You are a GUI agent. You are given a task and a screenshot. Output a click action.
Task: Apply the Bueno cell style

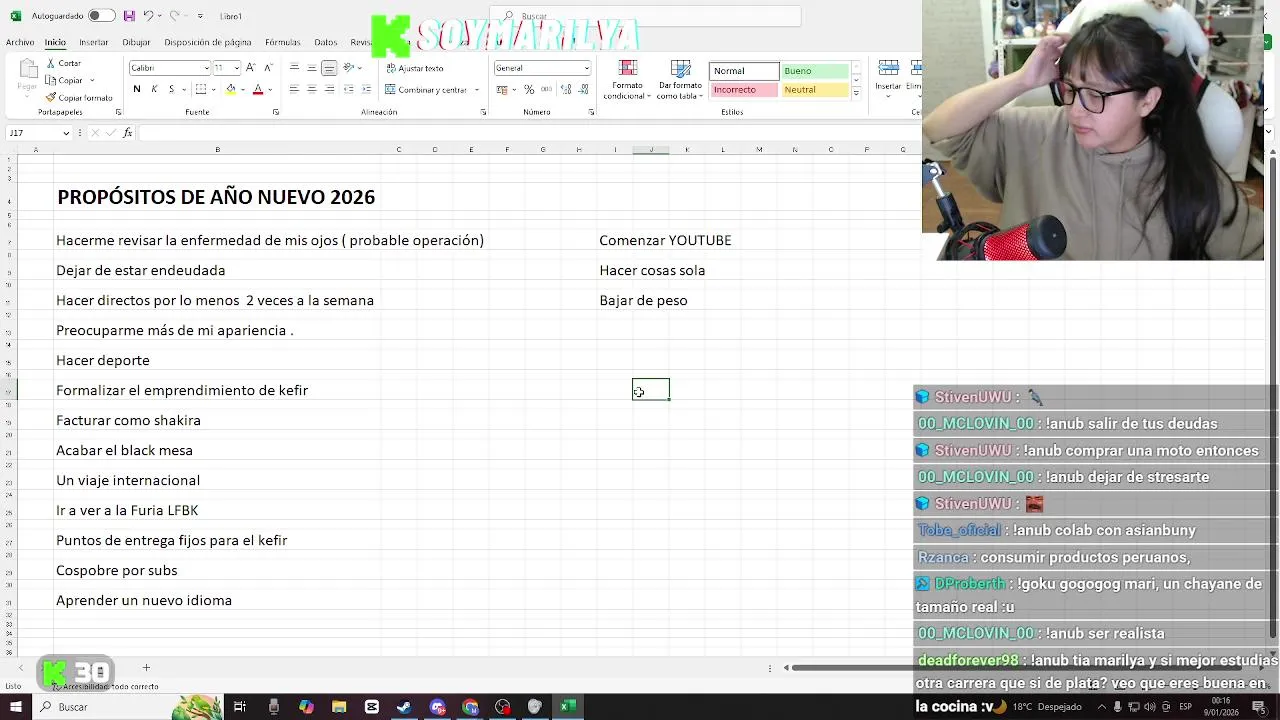(x=814, y=71)
